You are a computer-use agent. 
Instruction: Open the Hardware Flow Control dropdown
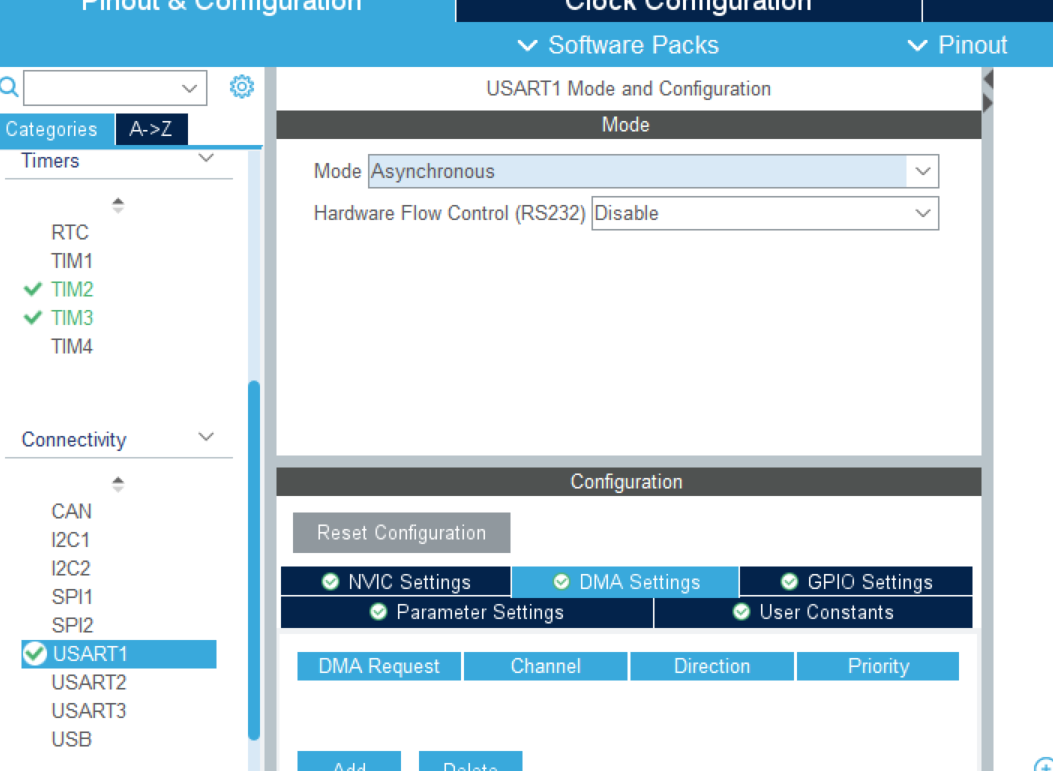pos(765,214)
